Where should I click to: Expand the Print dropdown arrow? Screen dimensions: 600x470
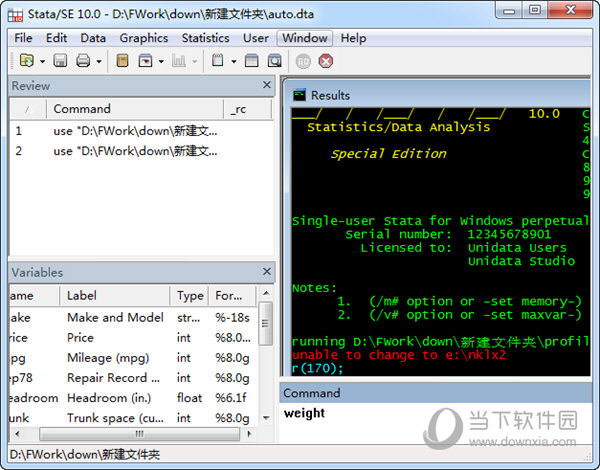(x=99, y=61)
